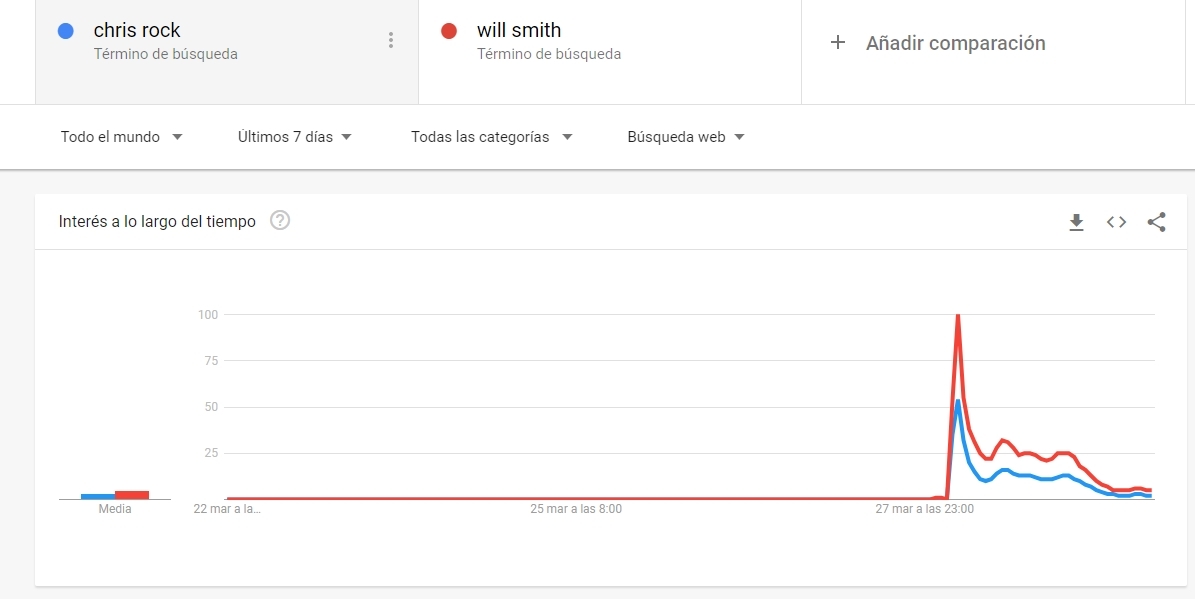The image size is (1195, 599).
Task: Open the Búsqueda web search type dropdown
Action: click(x=686, y=137)
